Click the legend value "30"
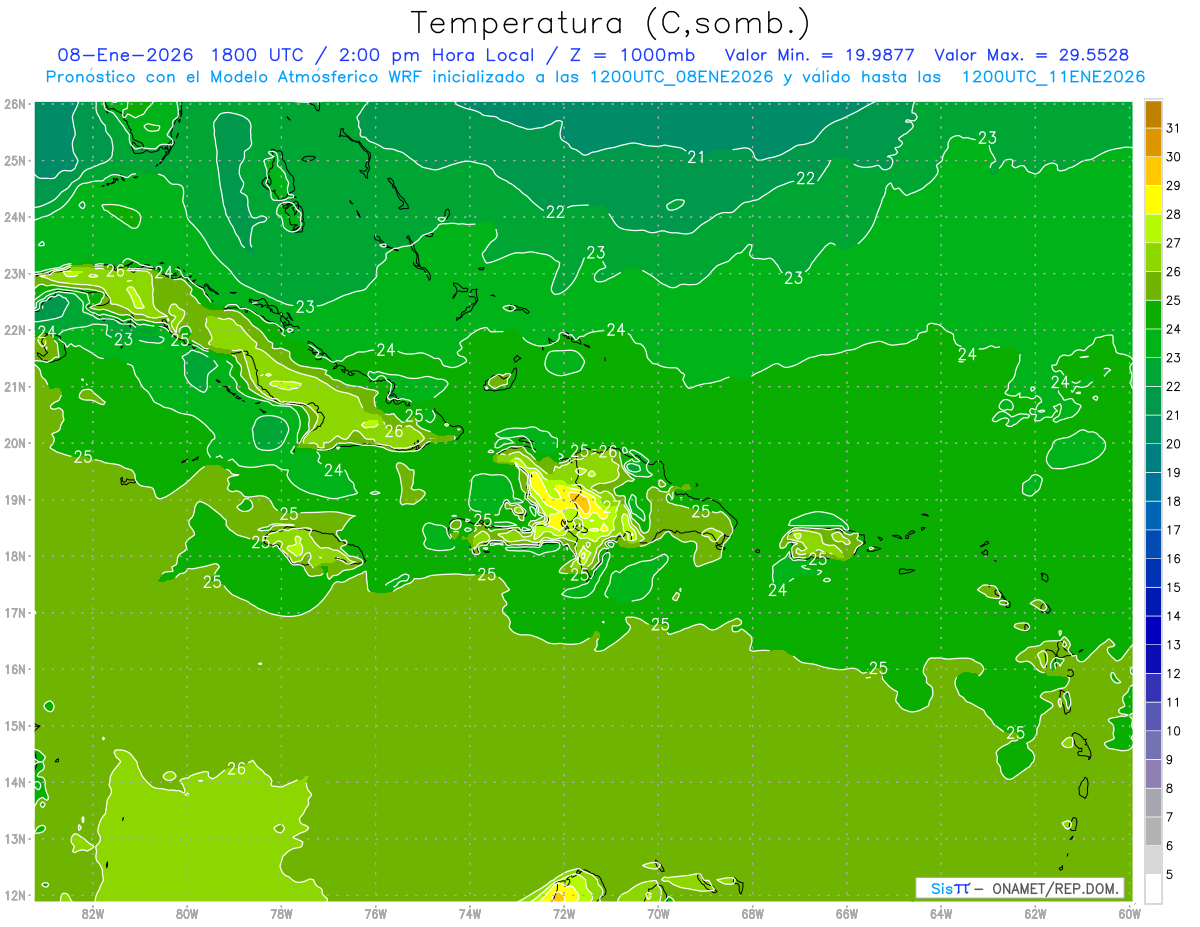This screenshot has height=927, width=1200. coord(1174,157)
